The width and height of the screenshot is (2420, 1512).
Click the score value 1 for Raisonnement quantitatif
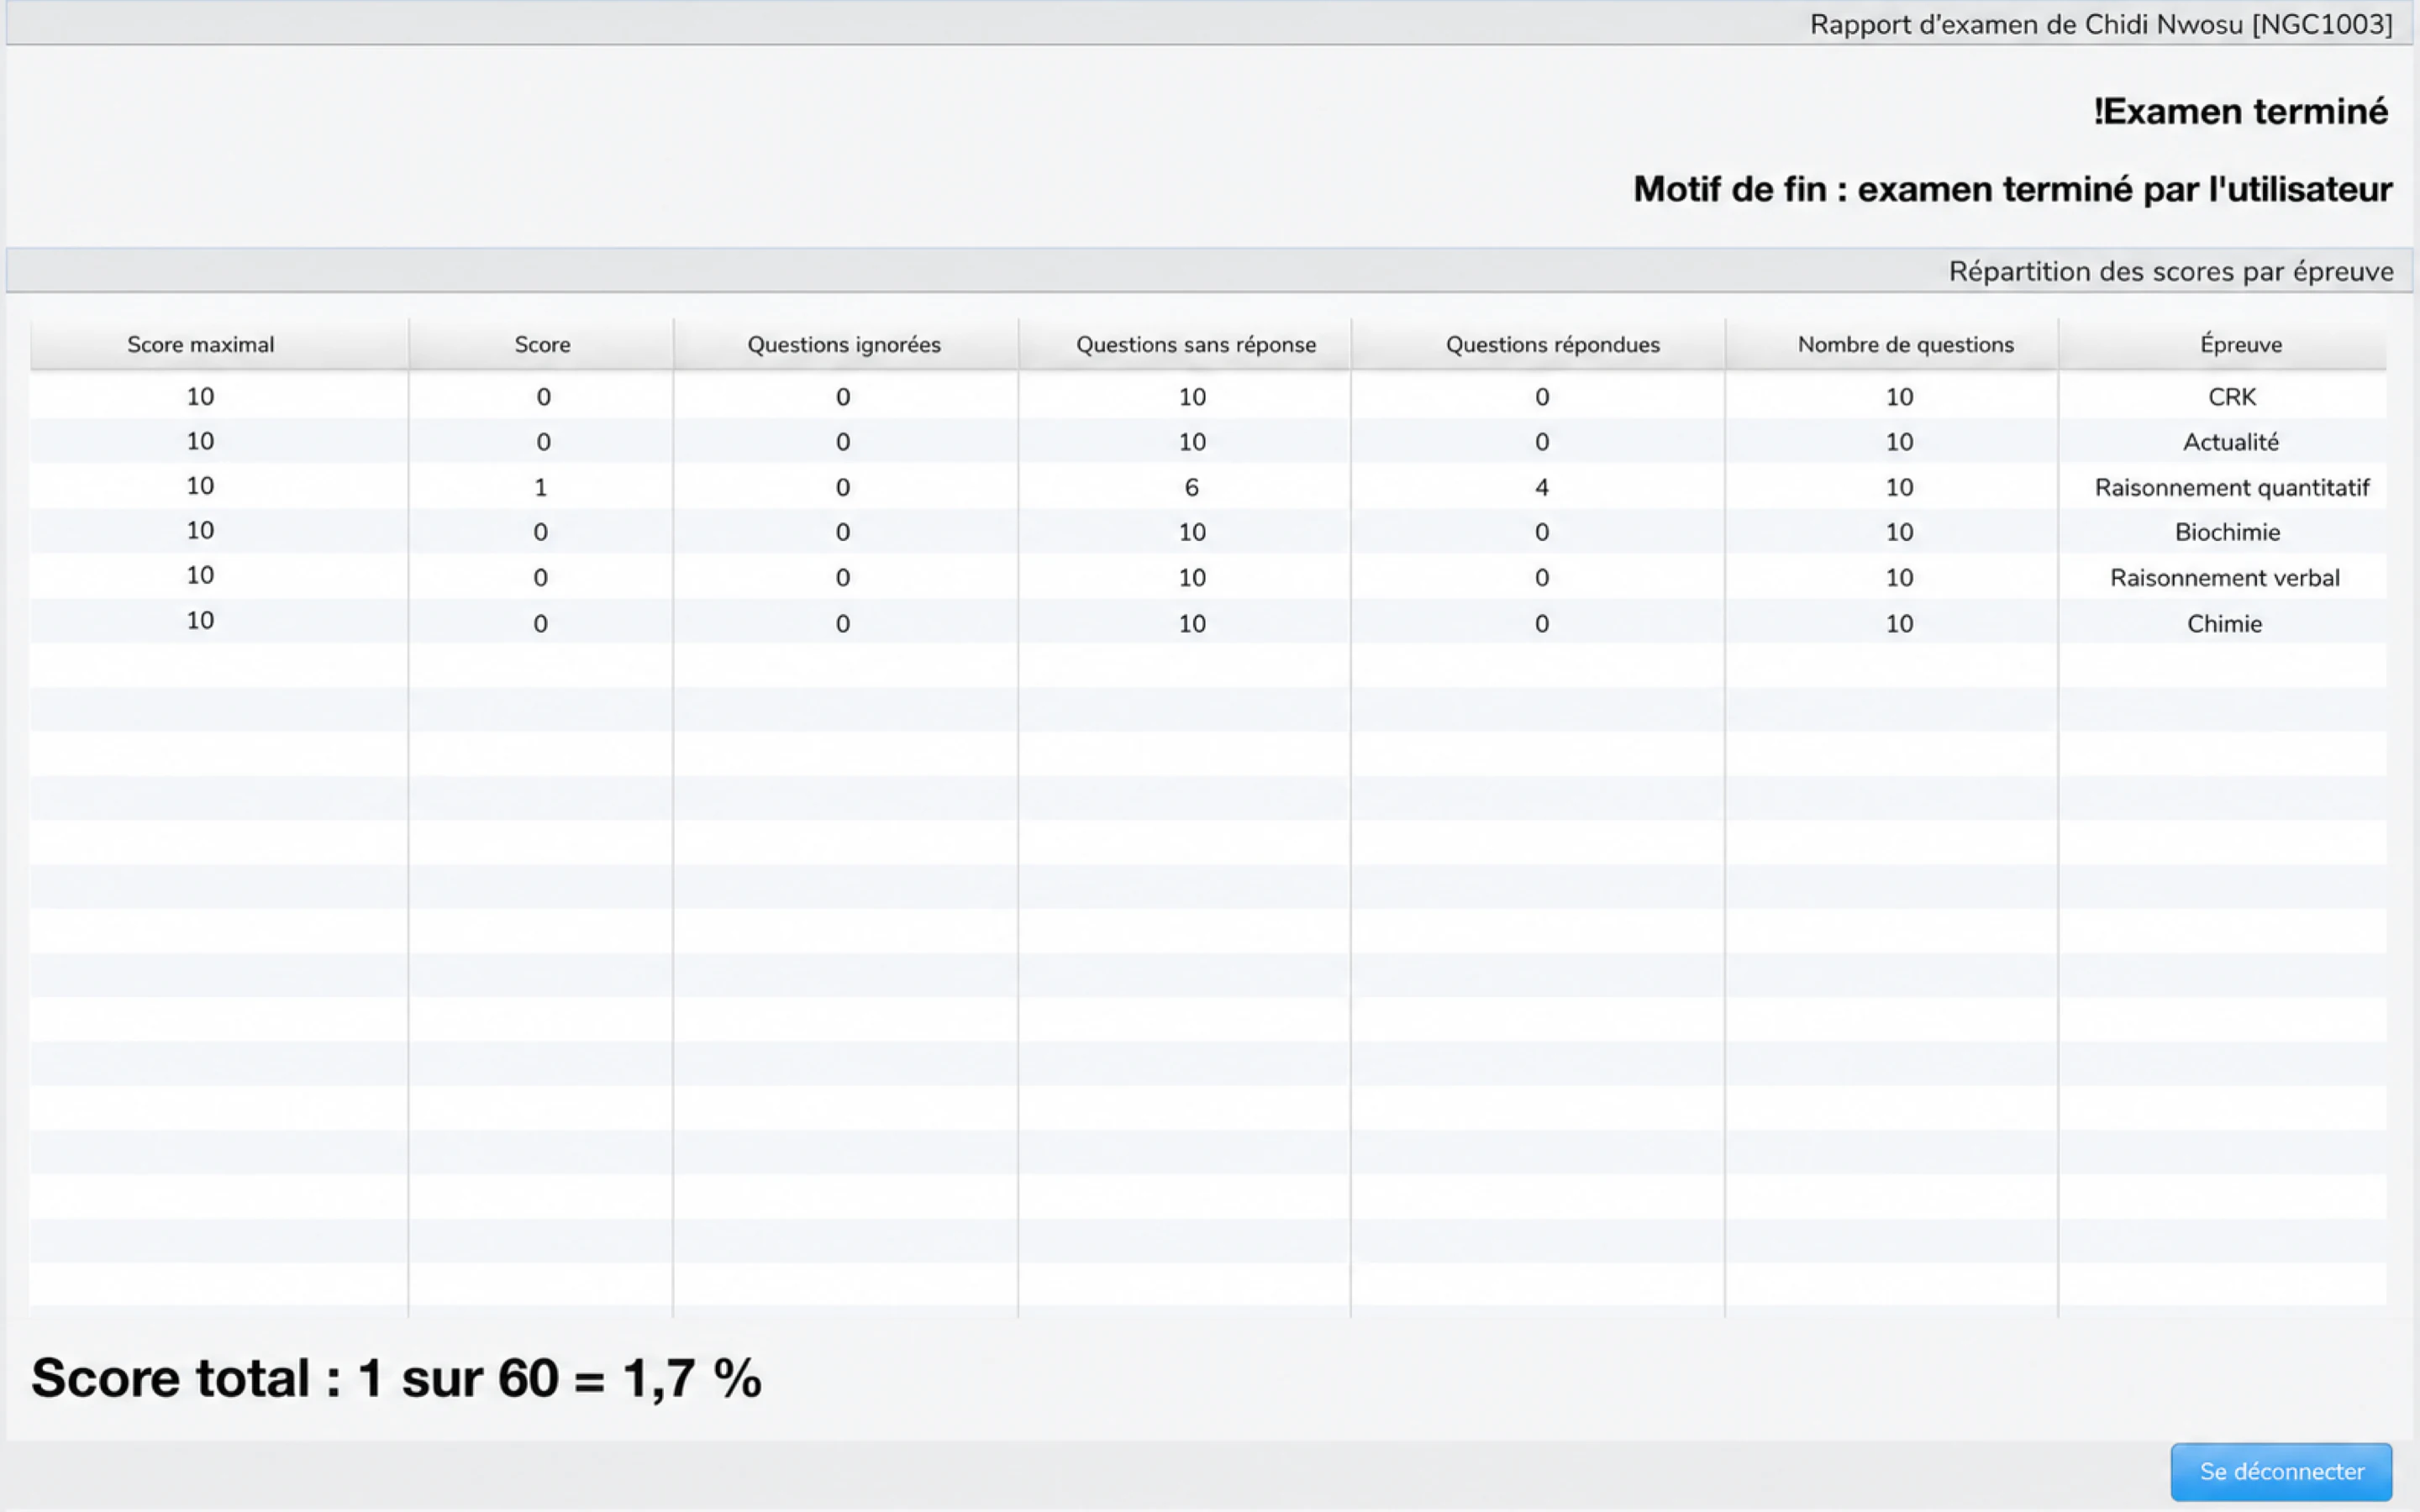pyautogui.click(x=541, y=488)
